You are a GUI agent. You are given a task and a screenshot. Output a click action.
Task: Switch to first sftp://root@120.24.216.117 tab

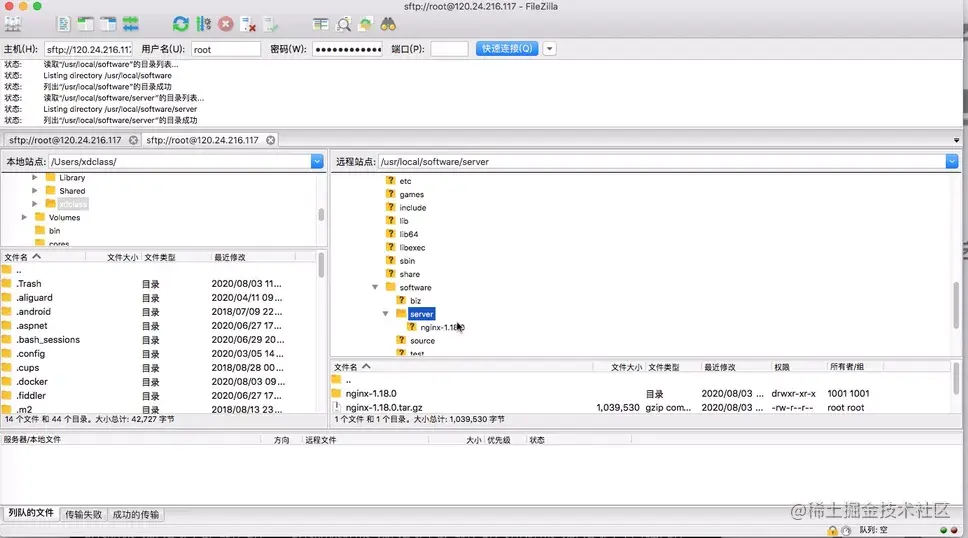(65, 140)
